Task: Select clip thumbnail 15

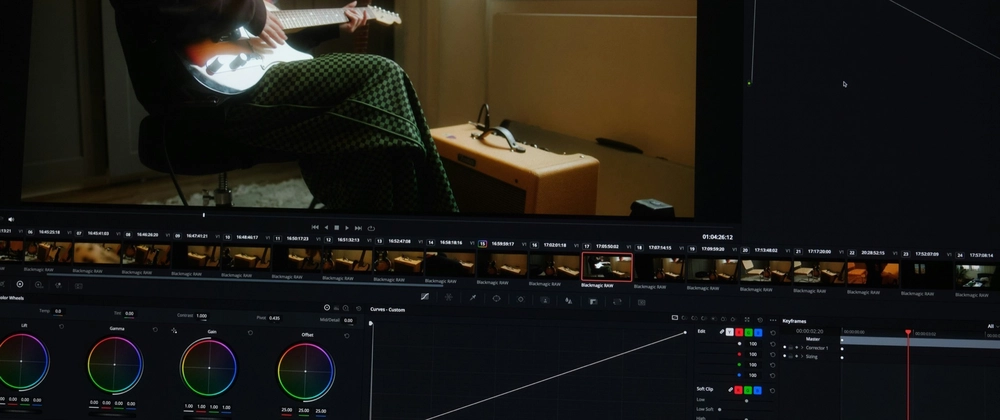Action: click(503, 264)
